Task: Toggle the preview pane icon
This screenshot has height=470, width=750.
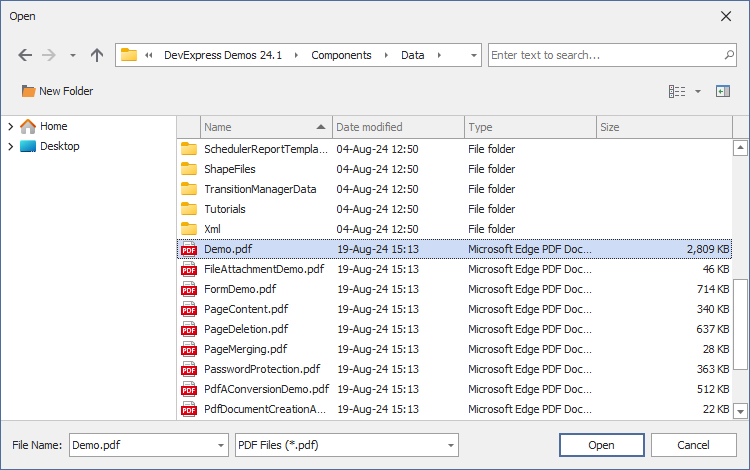Action: (723, 91)
